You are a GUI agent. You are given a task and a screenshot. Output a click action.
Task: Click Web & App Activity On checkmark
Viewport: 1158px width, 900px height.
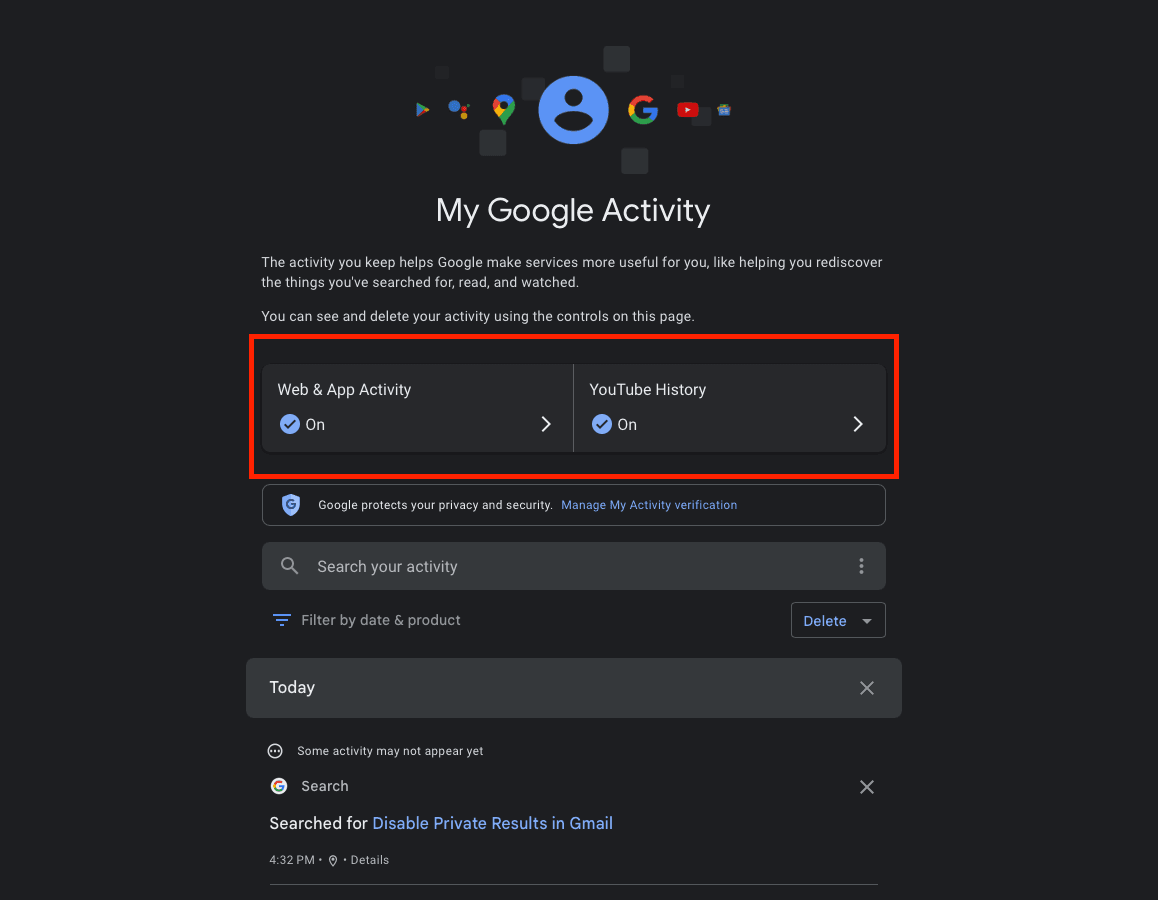[x=290, y=425]
